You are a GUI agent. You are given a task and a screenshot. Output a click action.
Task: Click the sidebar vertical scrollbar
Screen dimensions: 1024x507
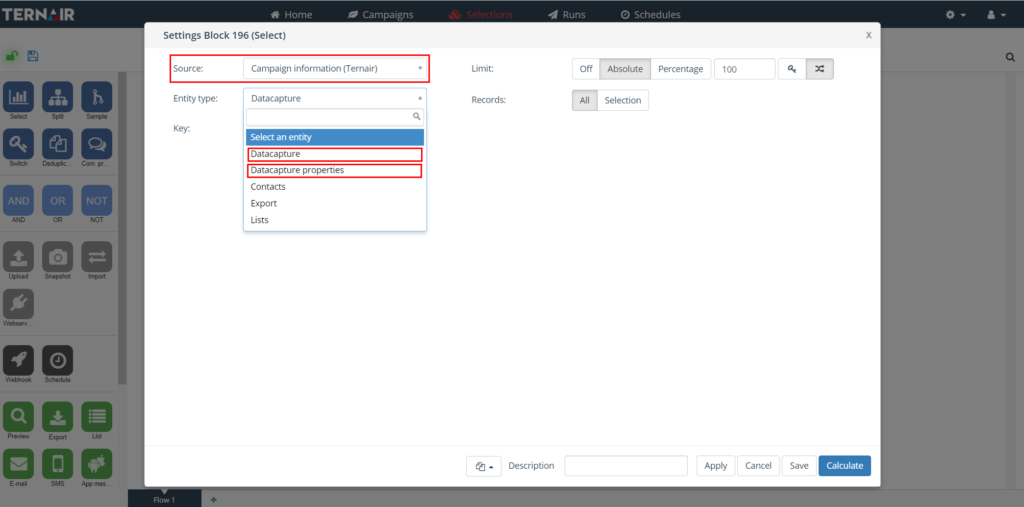tap(122, 229)
